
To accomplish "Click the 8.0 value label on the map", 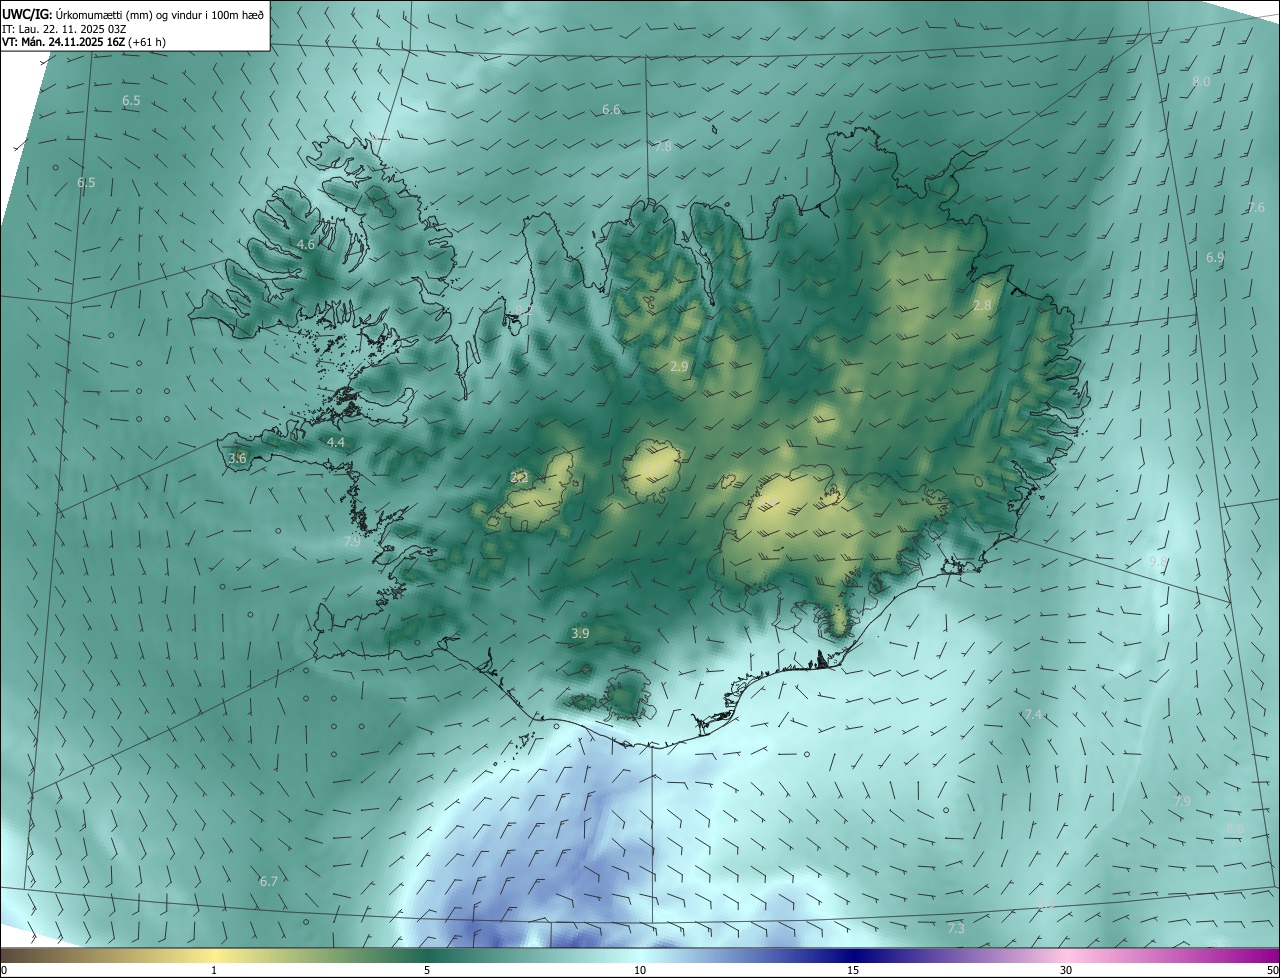I will [1201, 82].
